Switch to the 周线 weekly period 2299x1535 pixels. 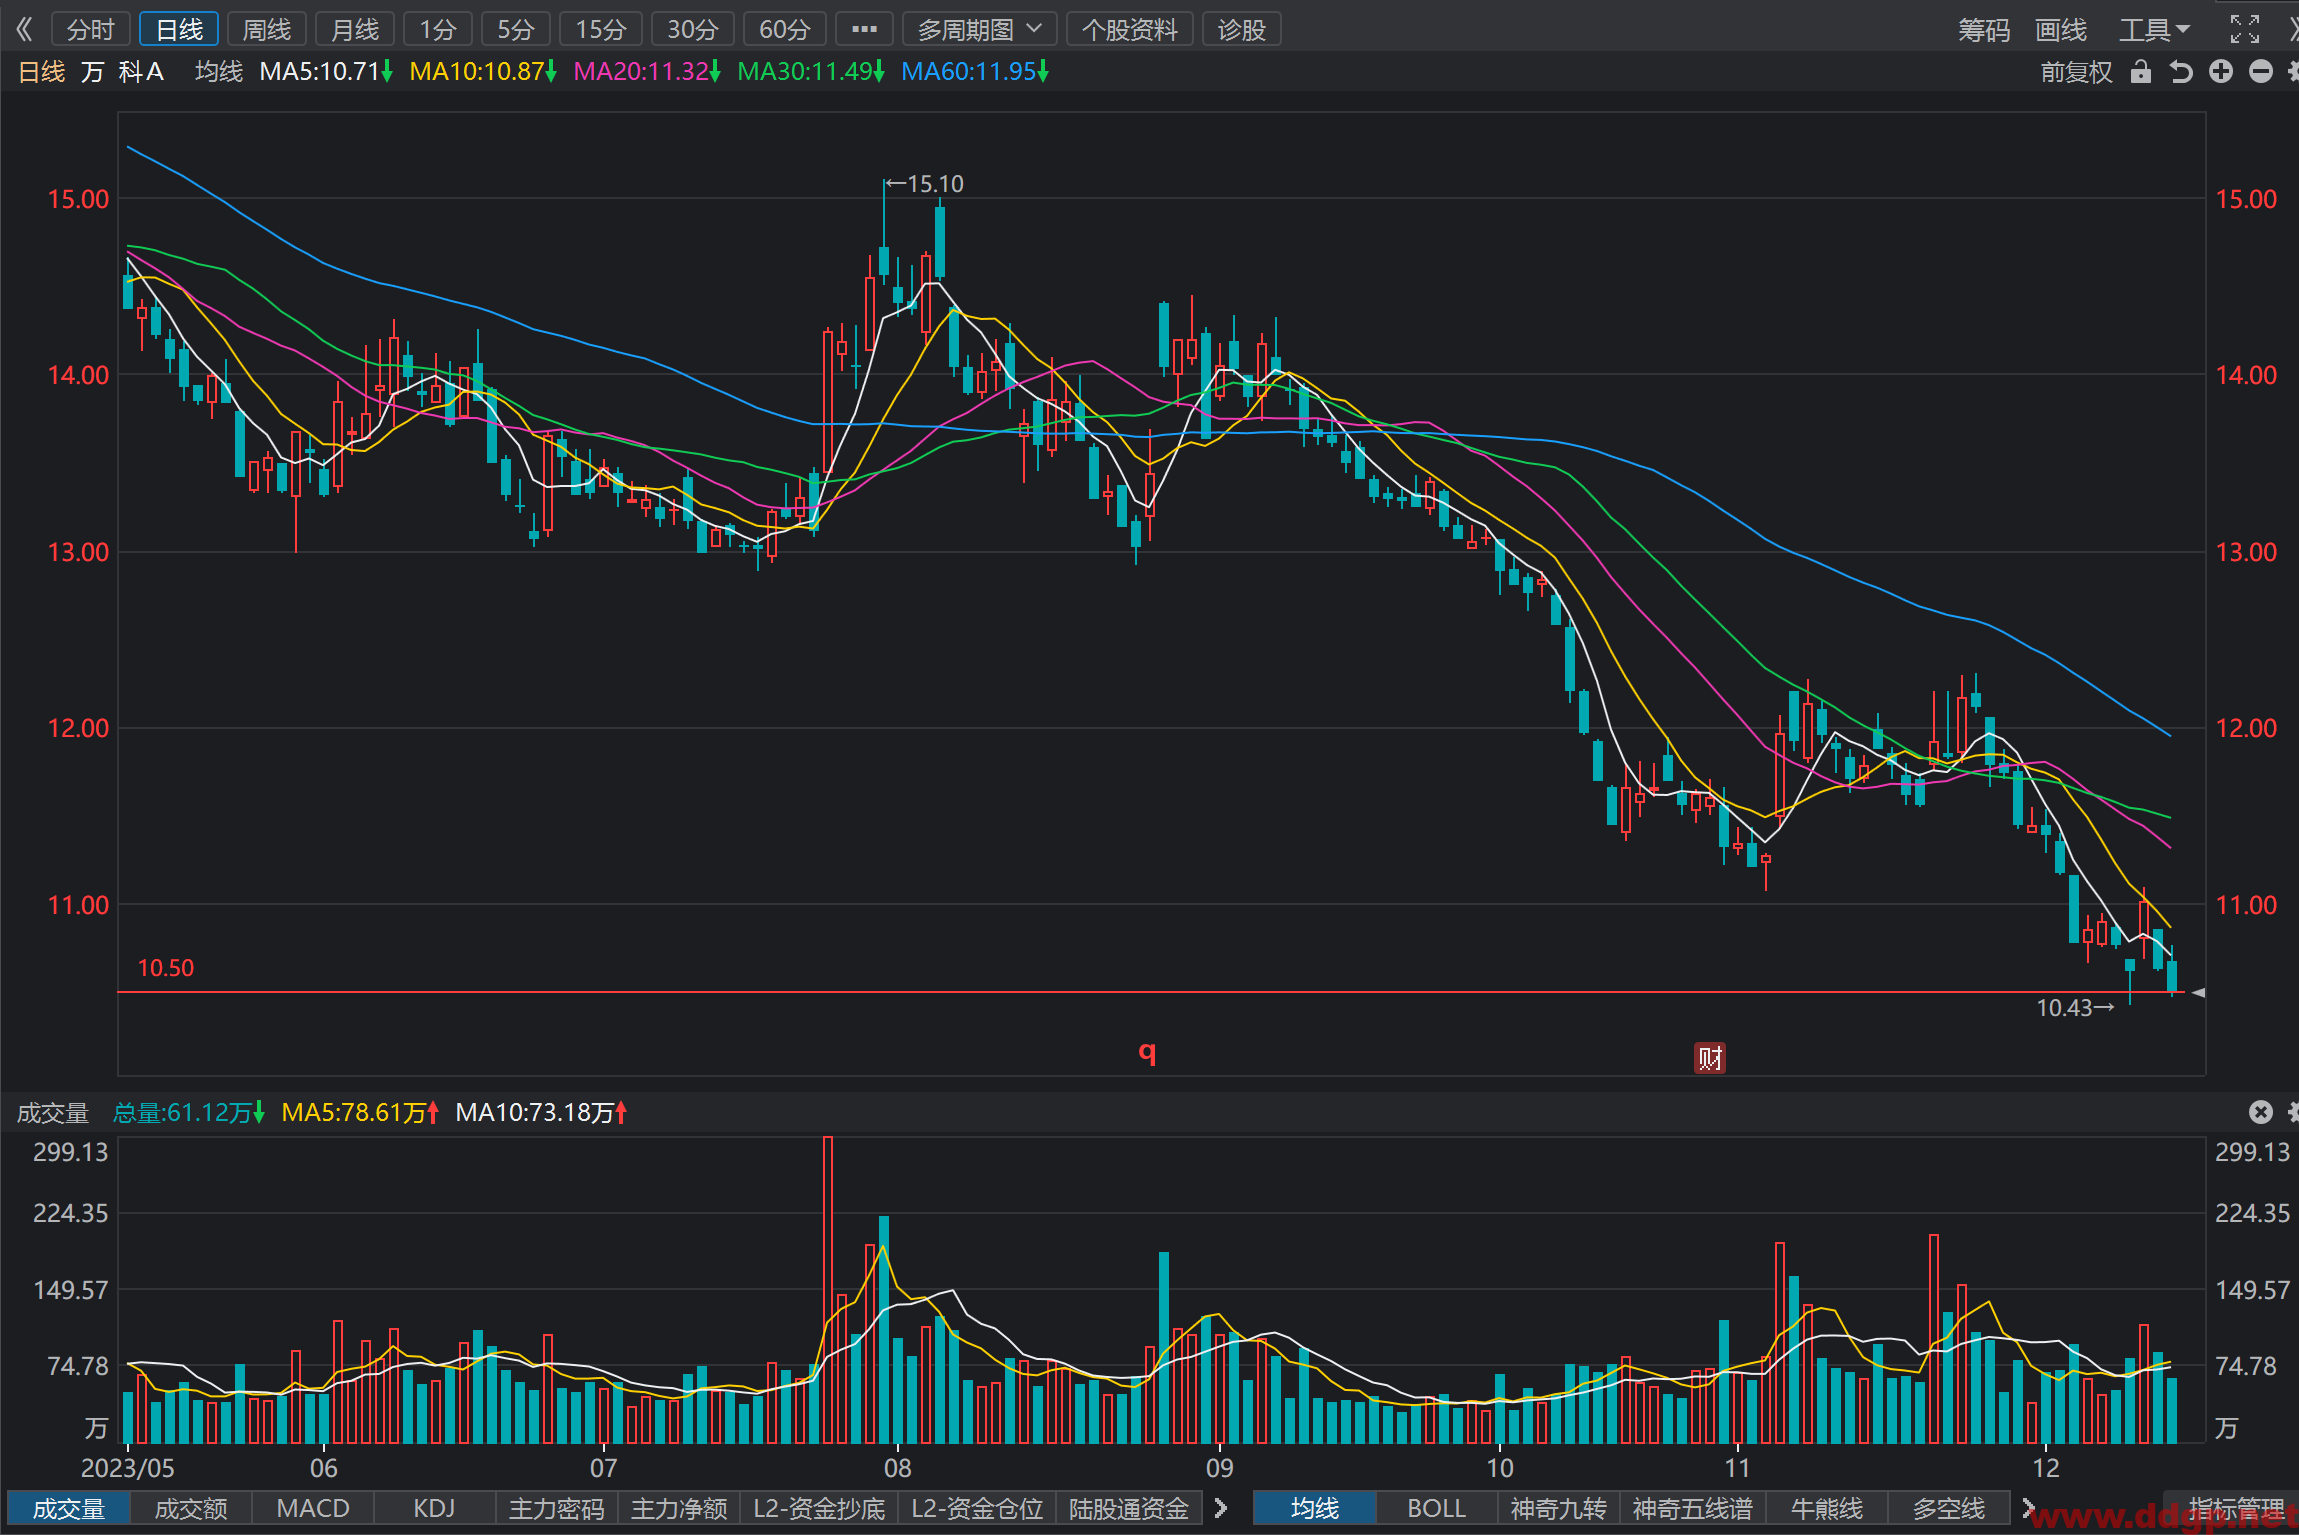(x=267, y=29)
